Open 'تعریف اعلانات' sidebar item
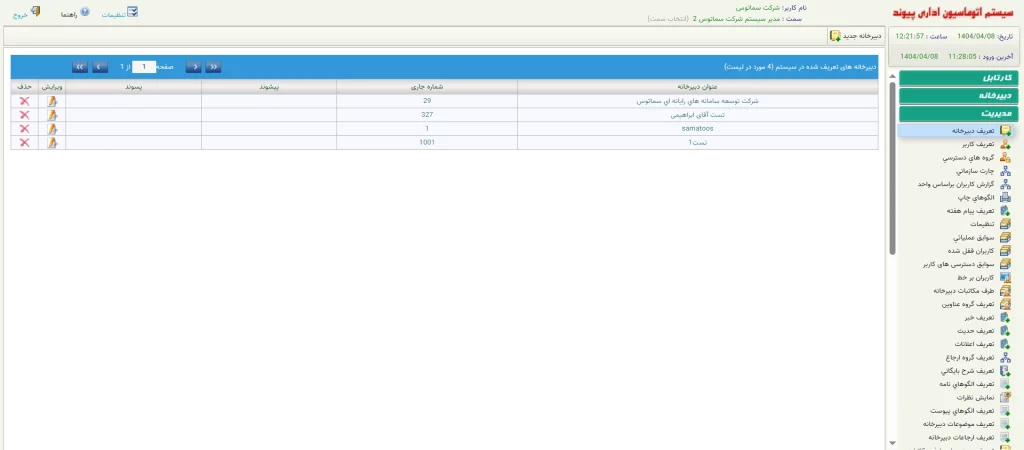The width and height of the screenshot is (1024, 450). [x=985, y=344]
